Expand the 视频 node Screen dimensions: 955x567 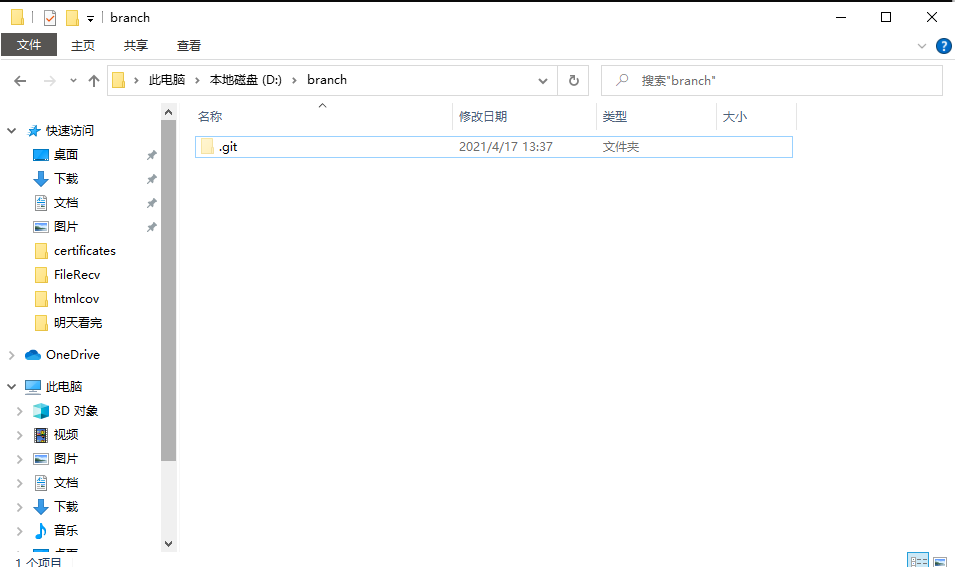19,435
